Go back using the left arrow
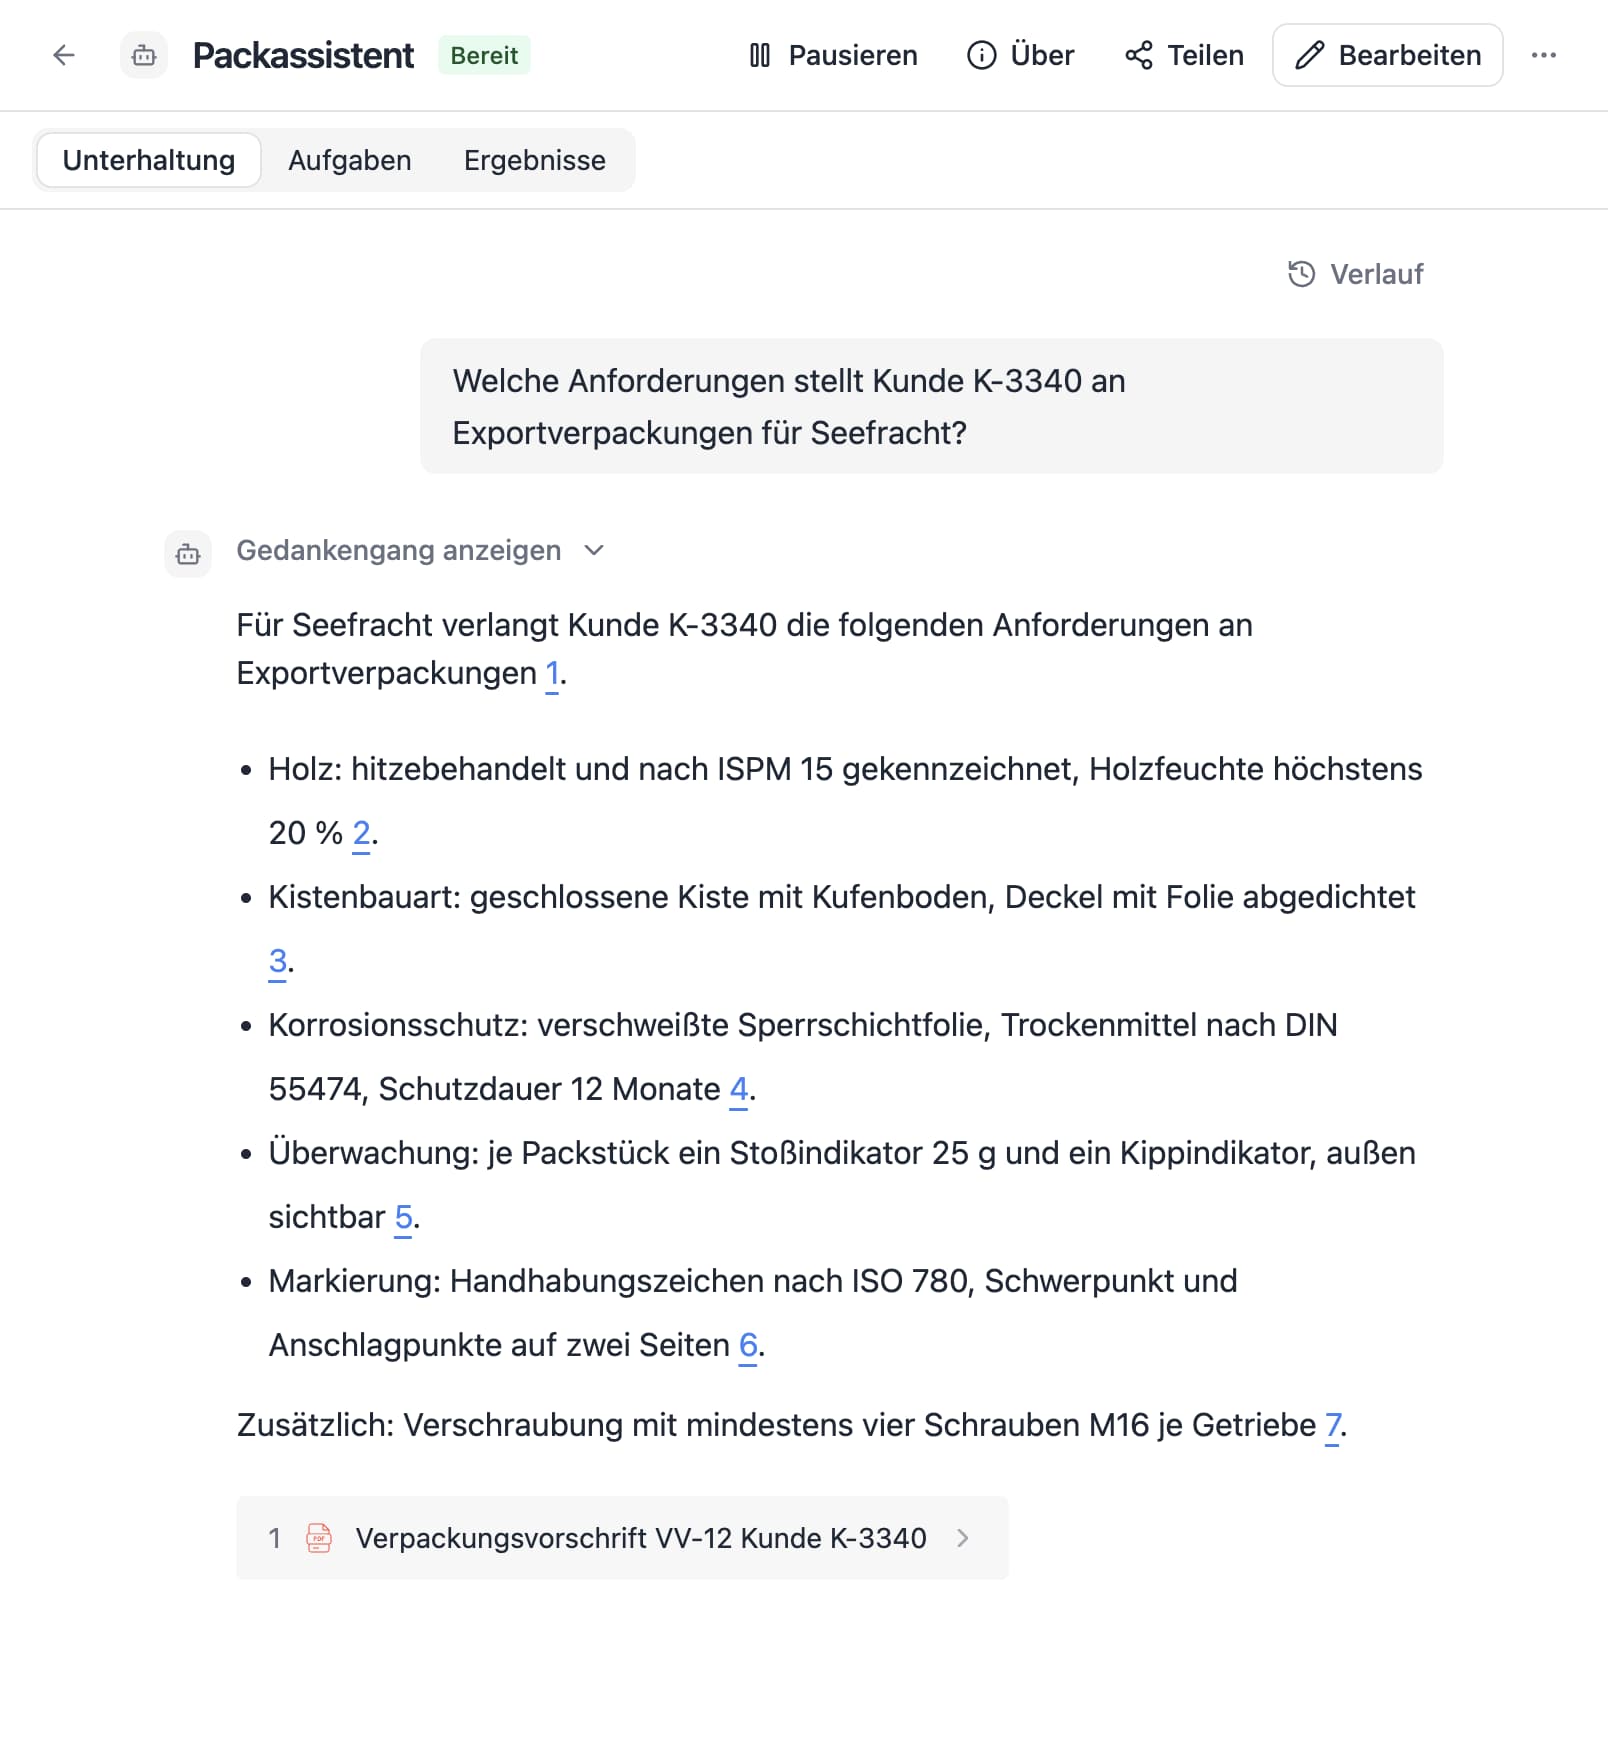Screen dimensions: 1608x1760 pyautogui.click(x=64, y=55)
